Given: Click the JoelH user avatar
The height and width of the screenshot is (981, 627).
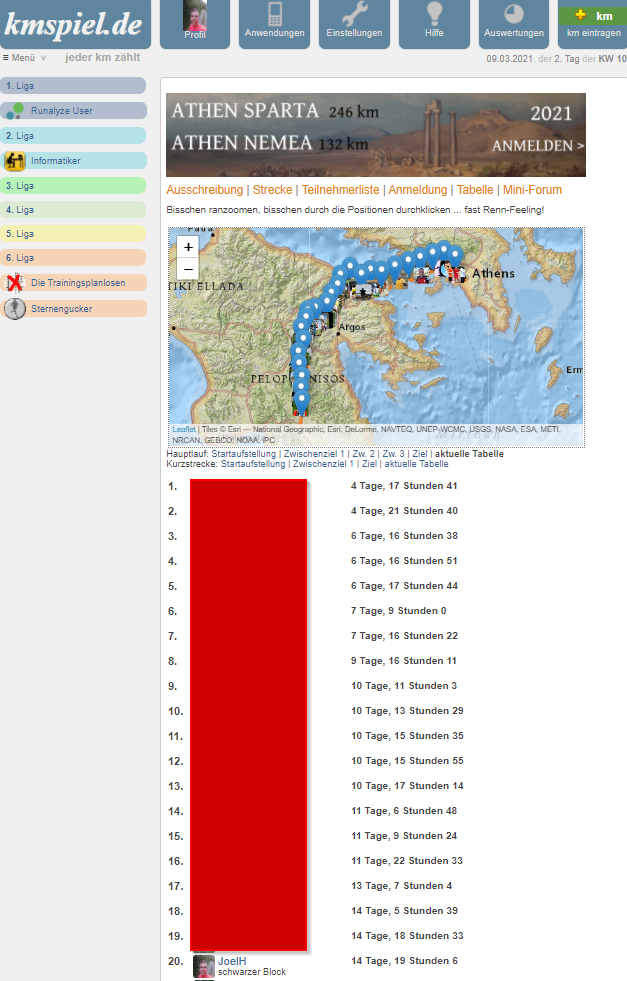Looking at the screenshot, I should (203, 966).
